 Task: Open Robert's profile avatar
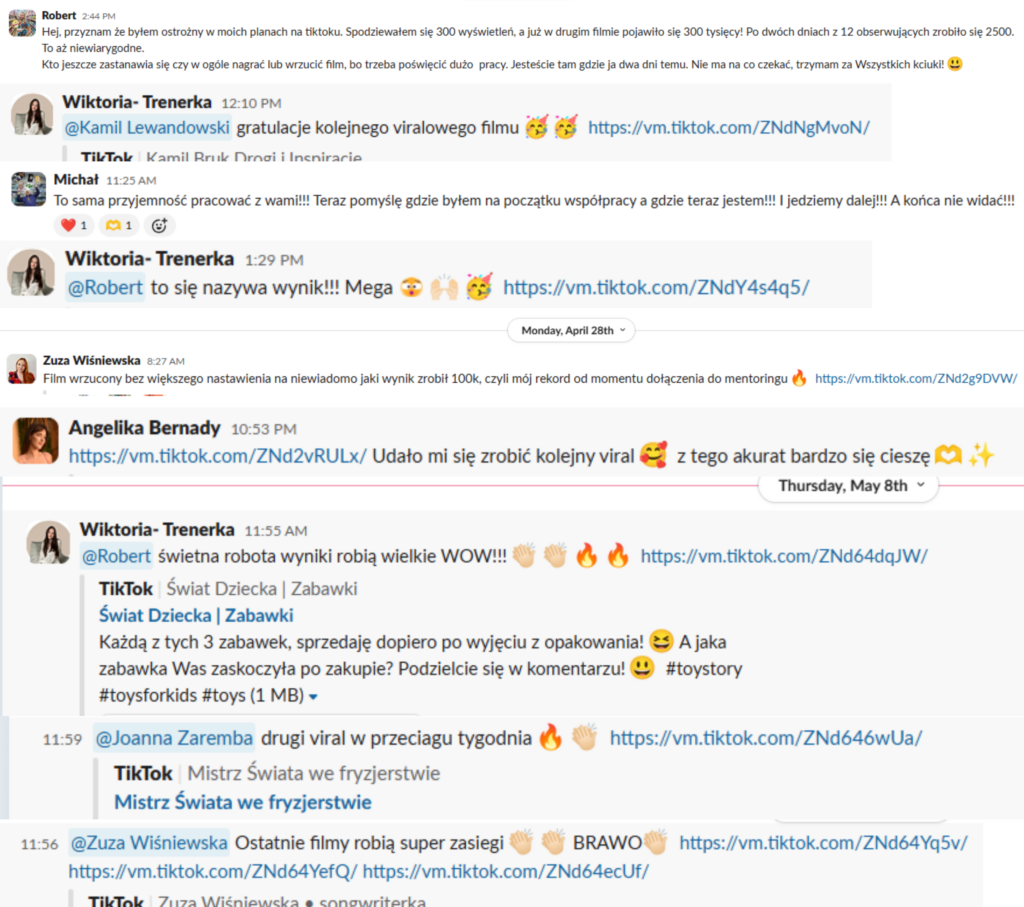[22, 24]
